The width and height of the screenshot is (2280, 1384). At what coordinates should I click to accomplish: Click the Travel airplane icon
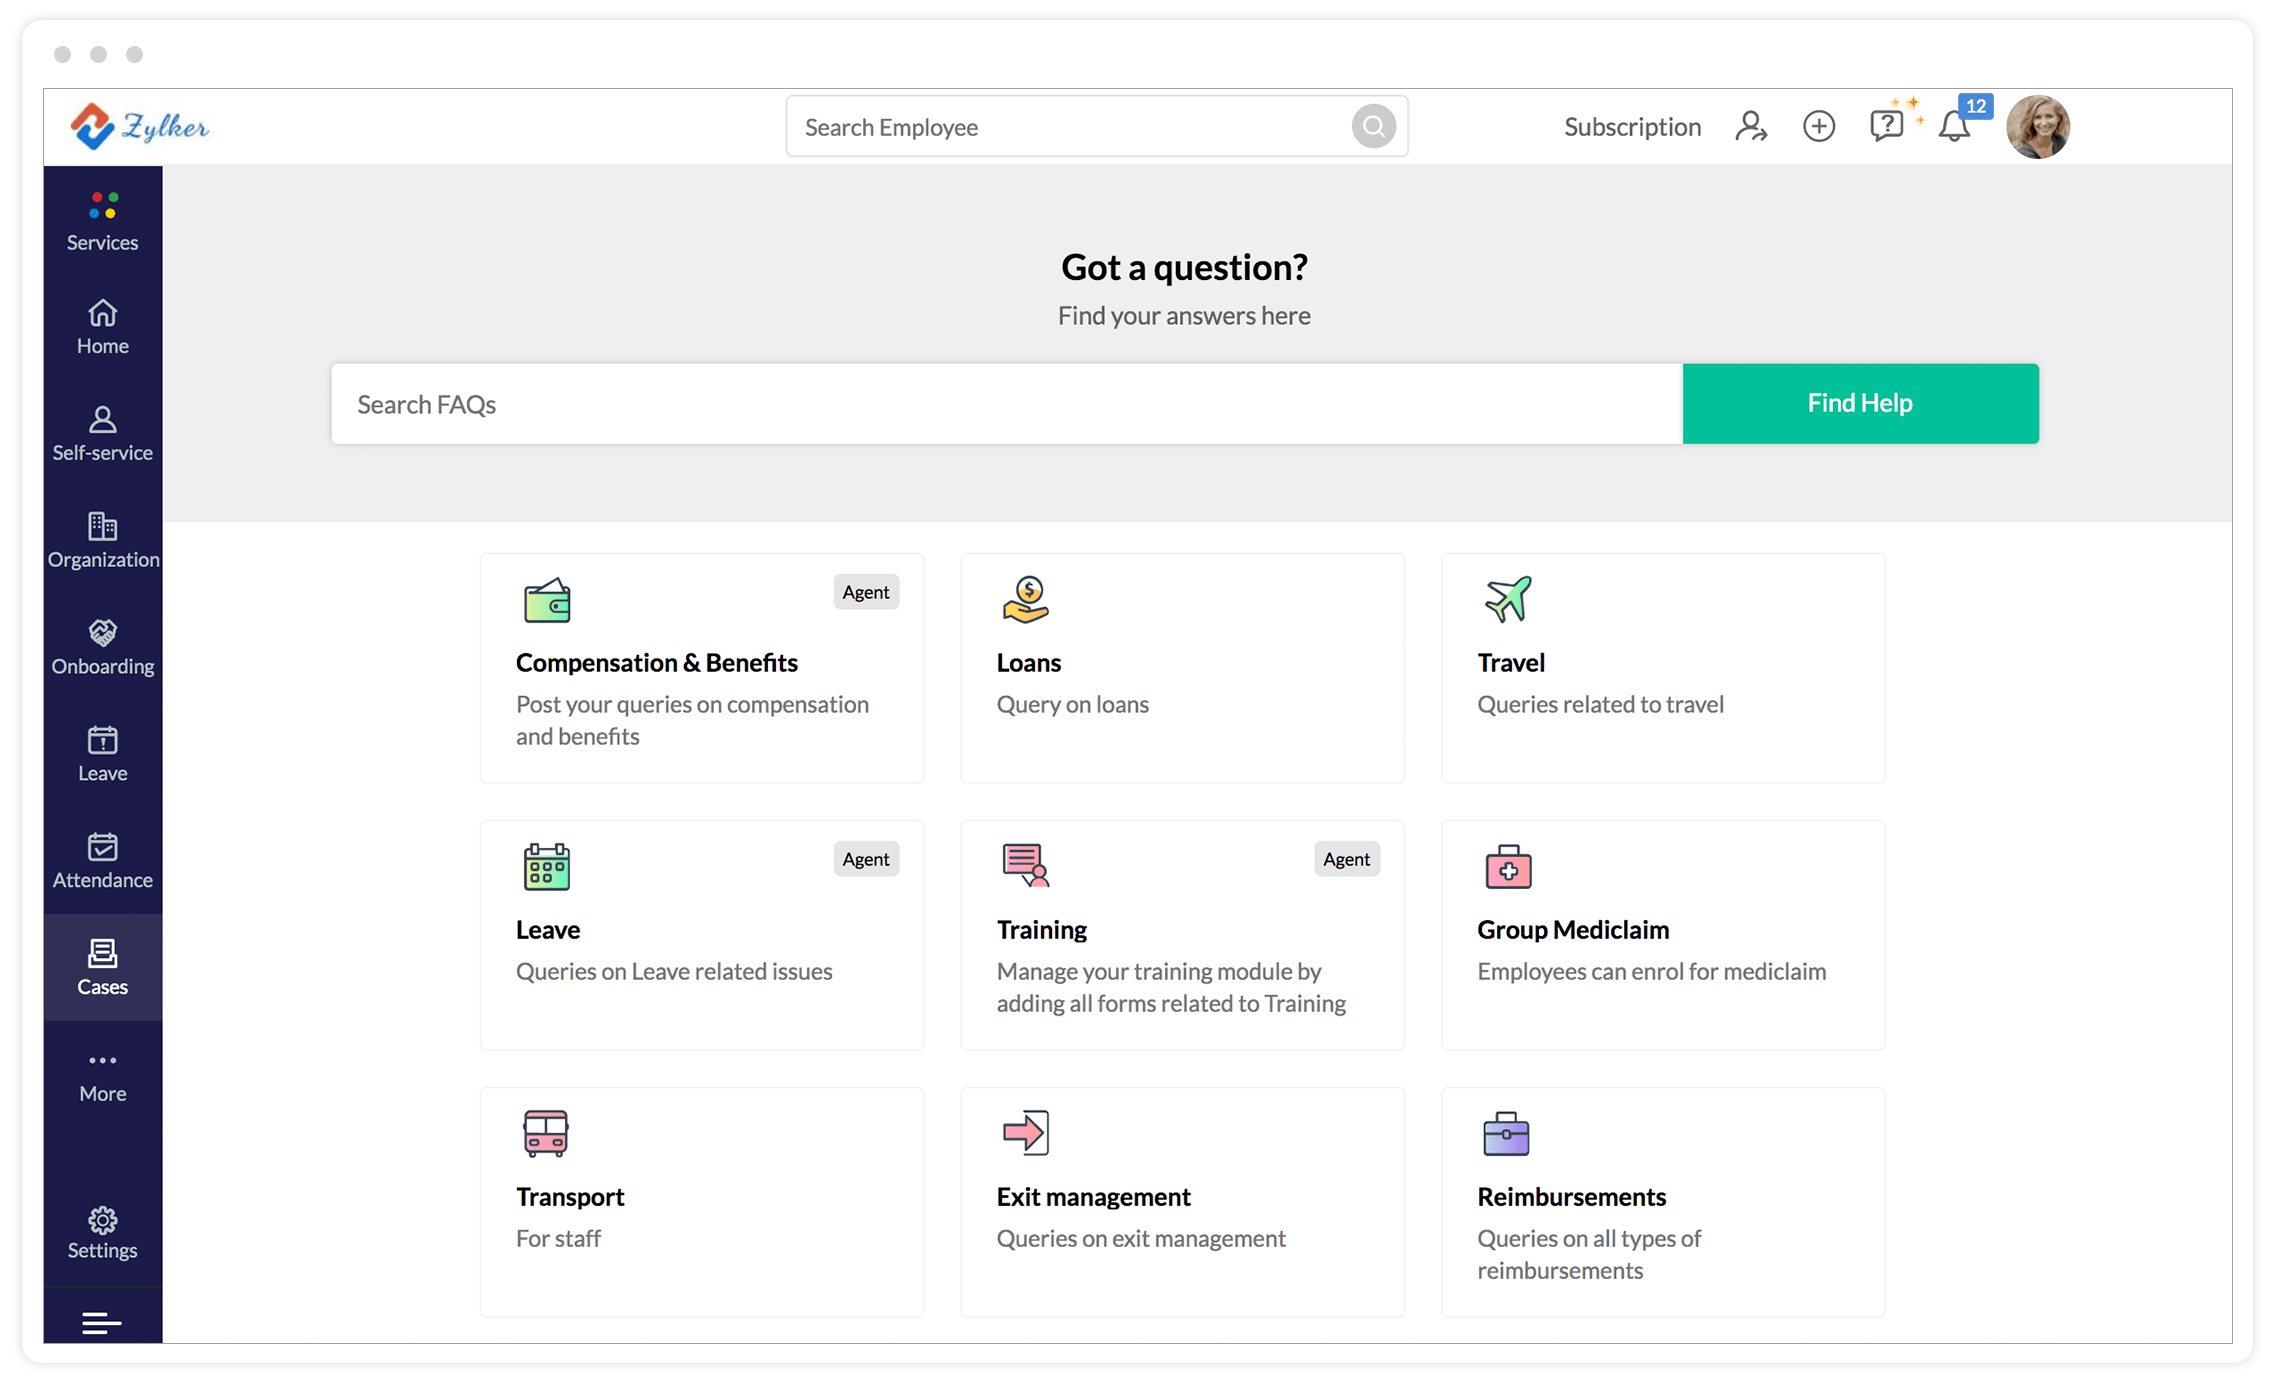click(x=1508, y=599)
